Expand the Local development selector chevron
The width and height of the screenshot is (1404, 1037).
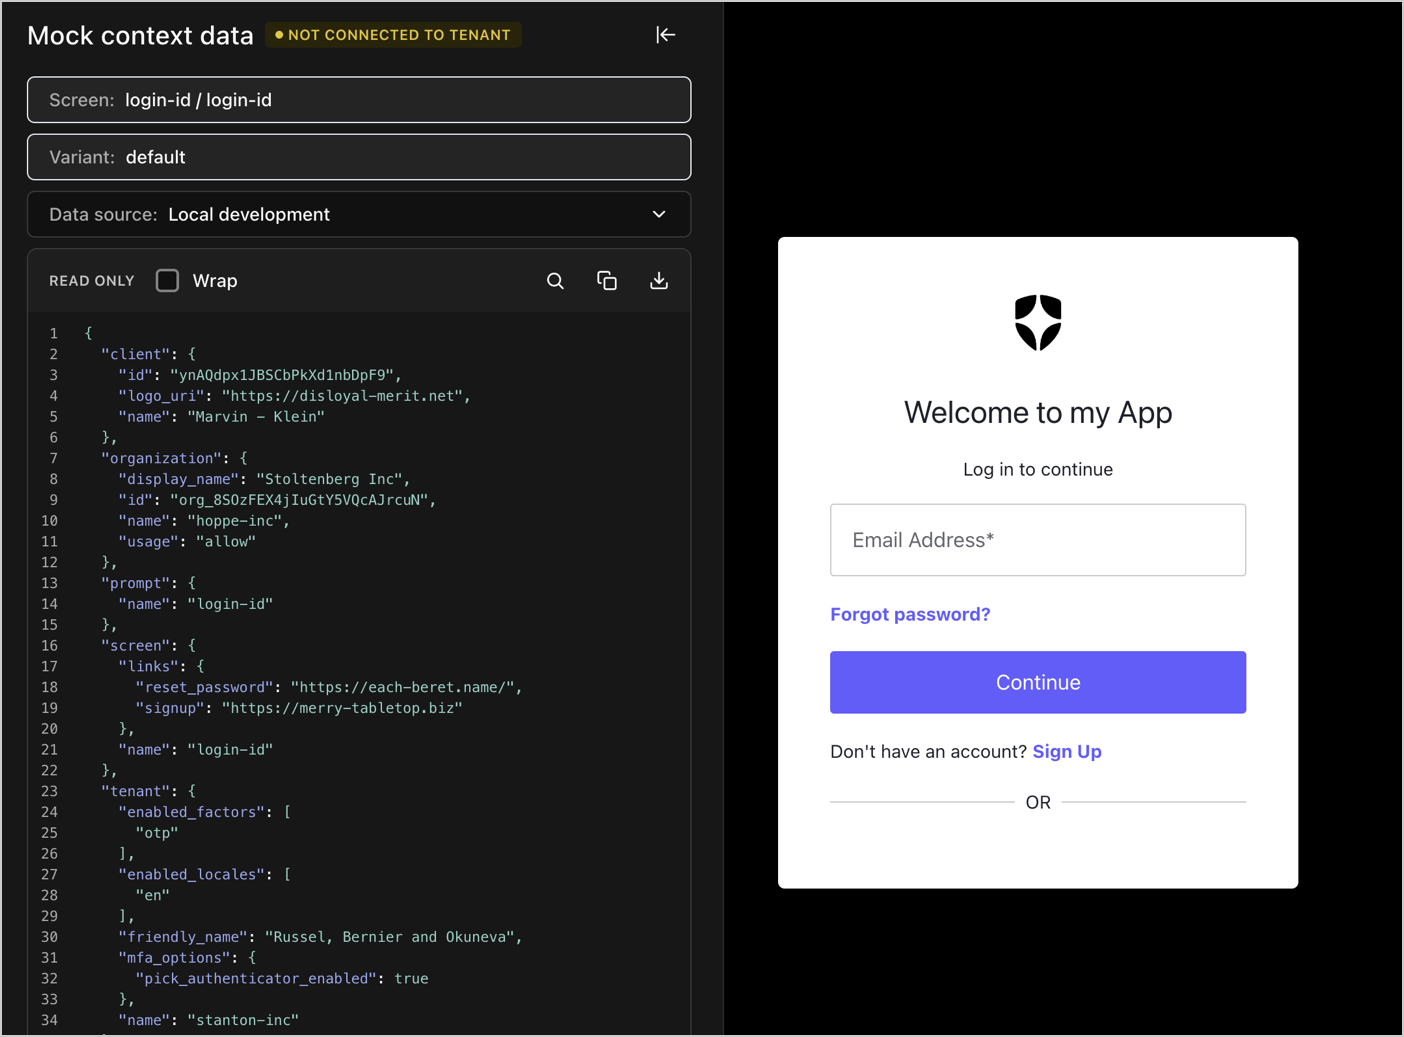[658, 214]
